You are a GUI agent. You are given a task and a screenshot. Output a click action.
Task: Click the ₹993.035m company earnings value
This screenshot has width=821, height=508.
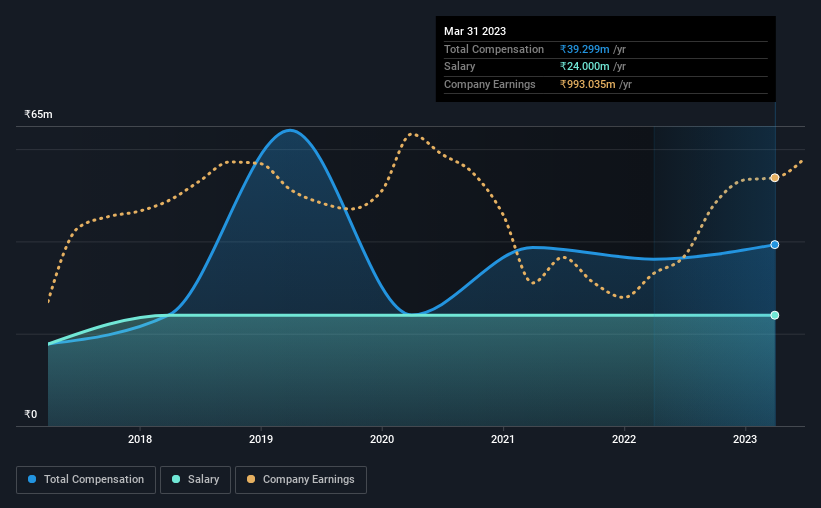587,84
